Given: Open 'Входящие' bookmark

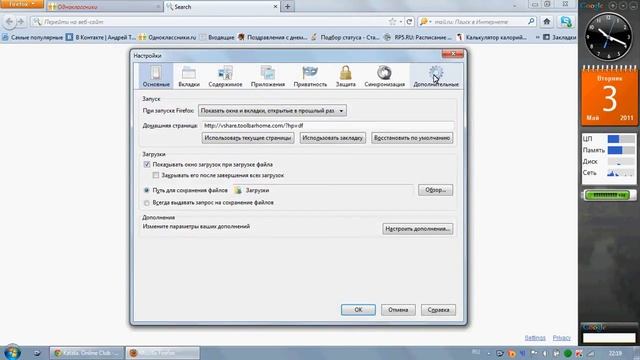Looking at the screenshot, I should 217,37.
